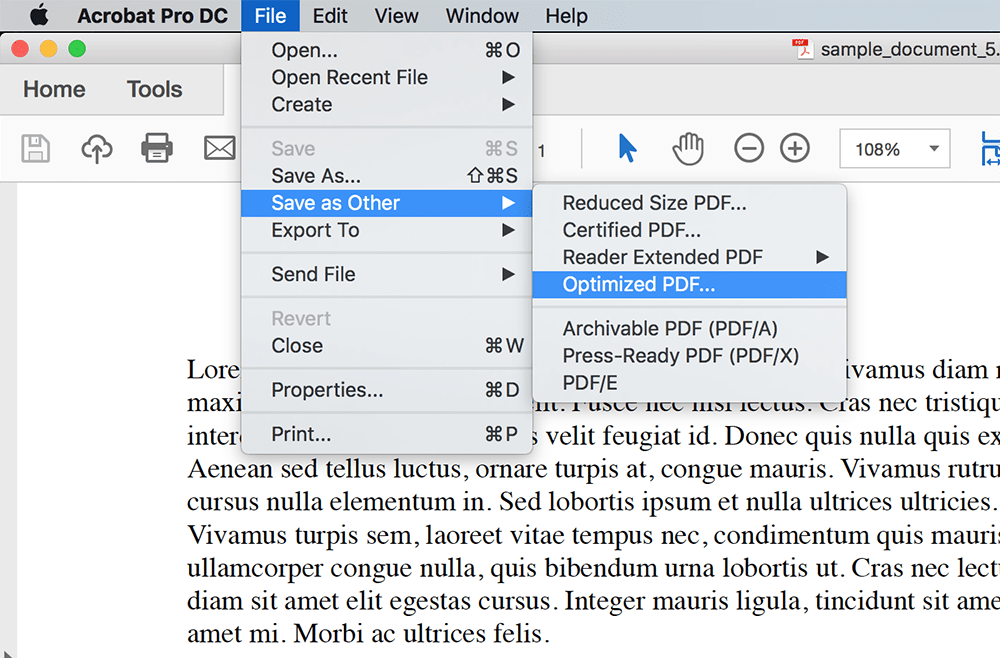Viewport: 1000px width, 658px height.
Task: Choose Reduced Size PDF... option
Action: point(689,203)
